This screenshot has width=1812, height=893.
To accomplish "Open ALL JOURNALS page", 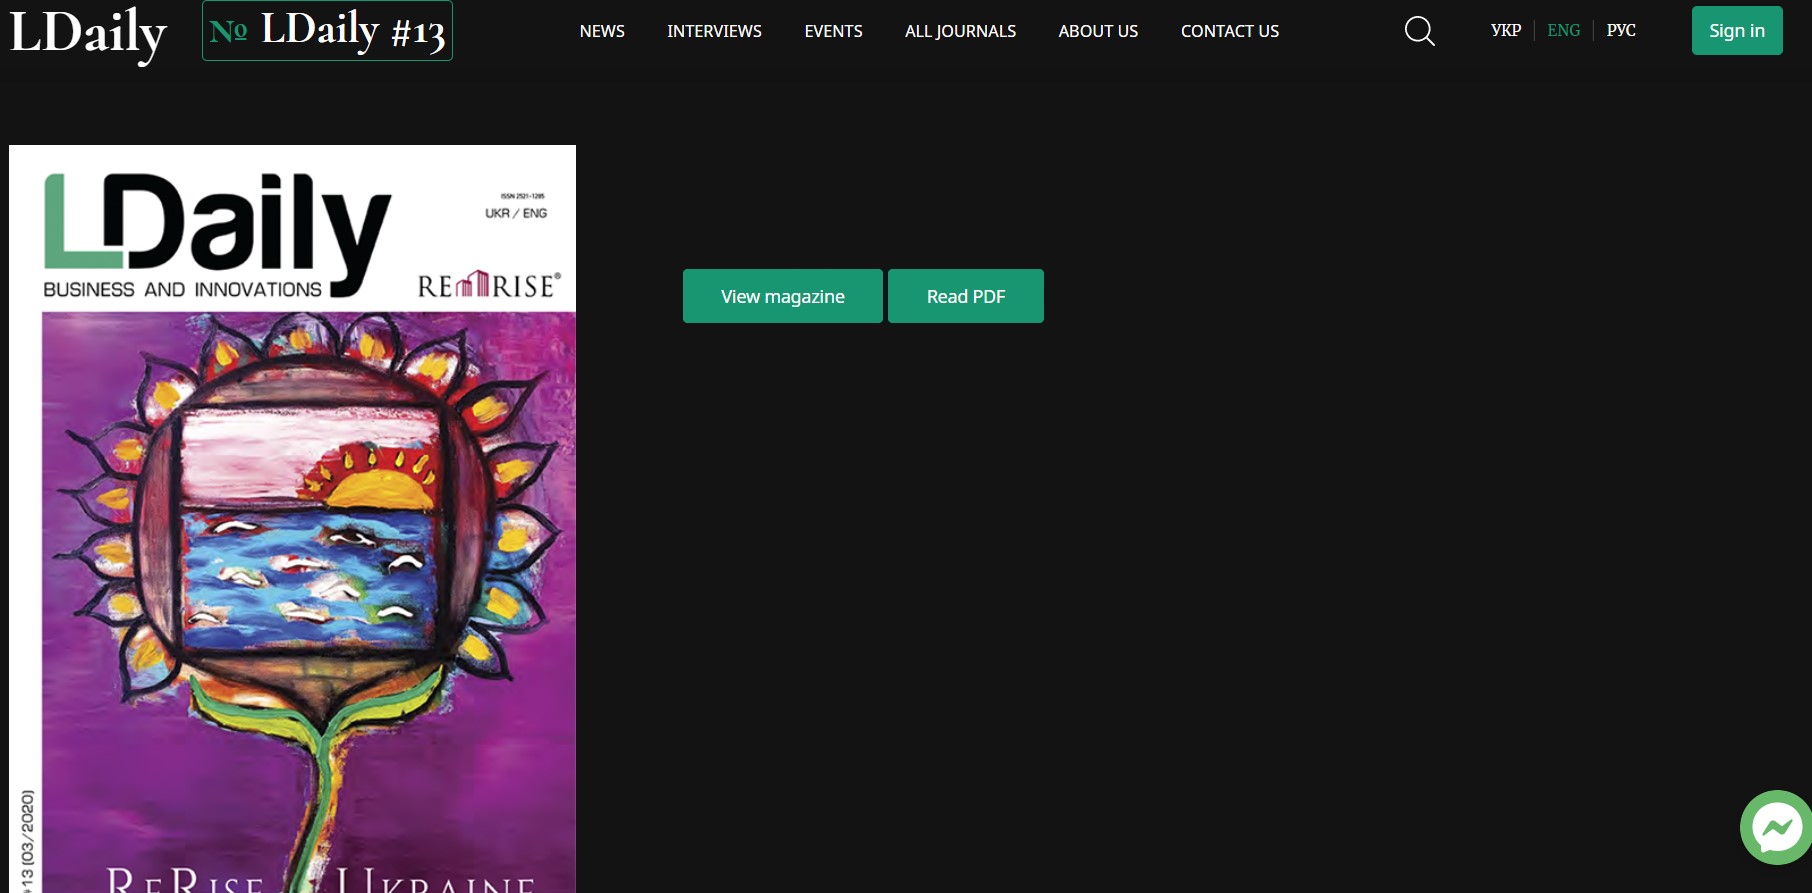I will click(960, 31).
